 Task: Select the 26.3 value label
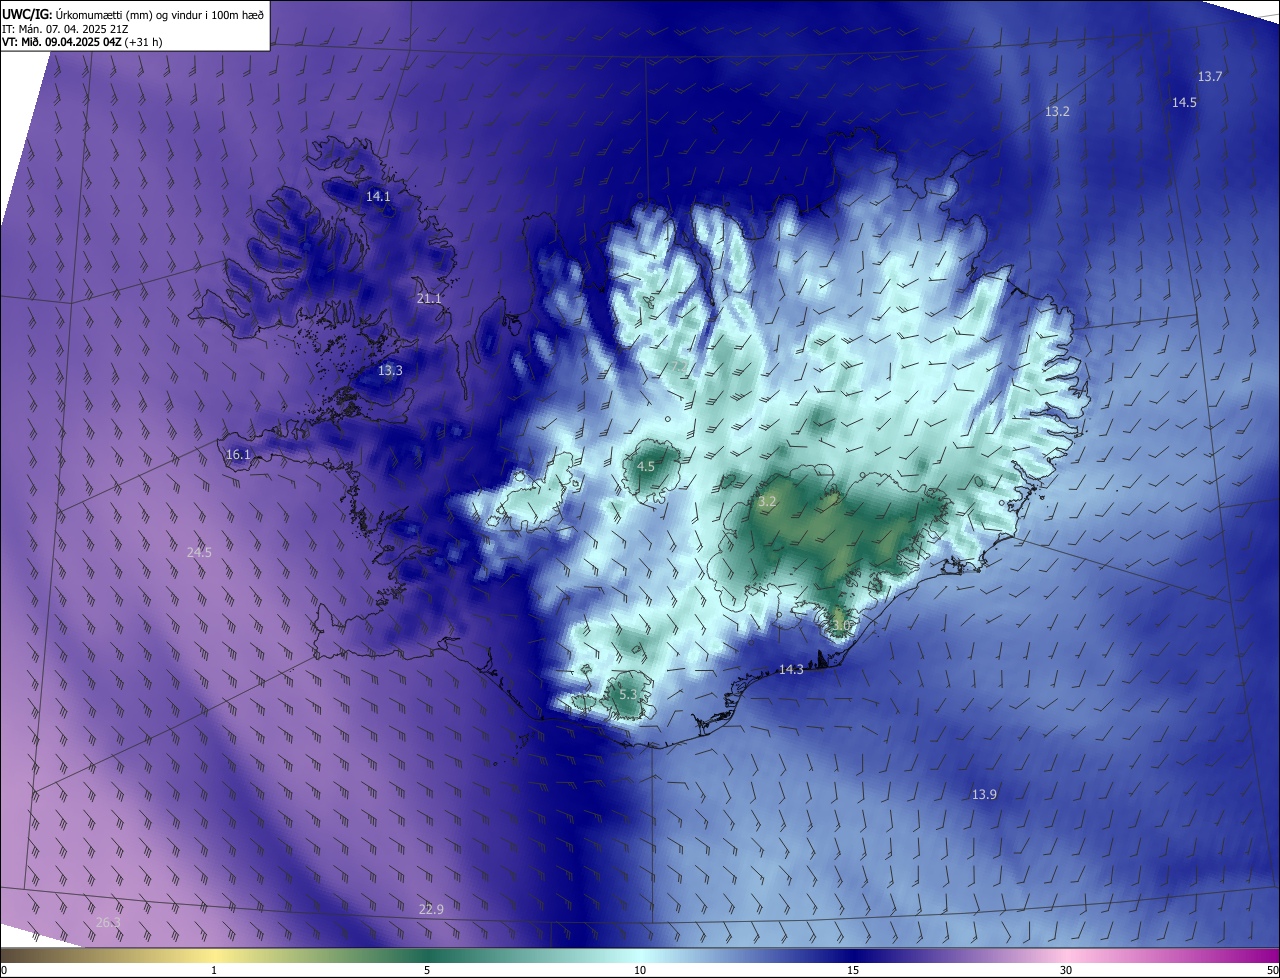click(108, 922)
